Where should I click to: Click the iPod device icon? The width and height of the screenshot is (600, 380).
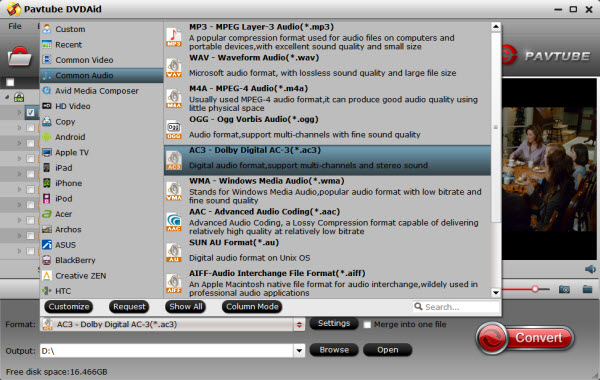click(x=47, y=198)
